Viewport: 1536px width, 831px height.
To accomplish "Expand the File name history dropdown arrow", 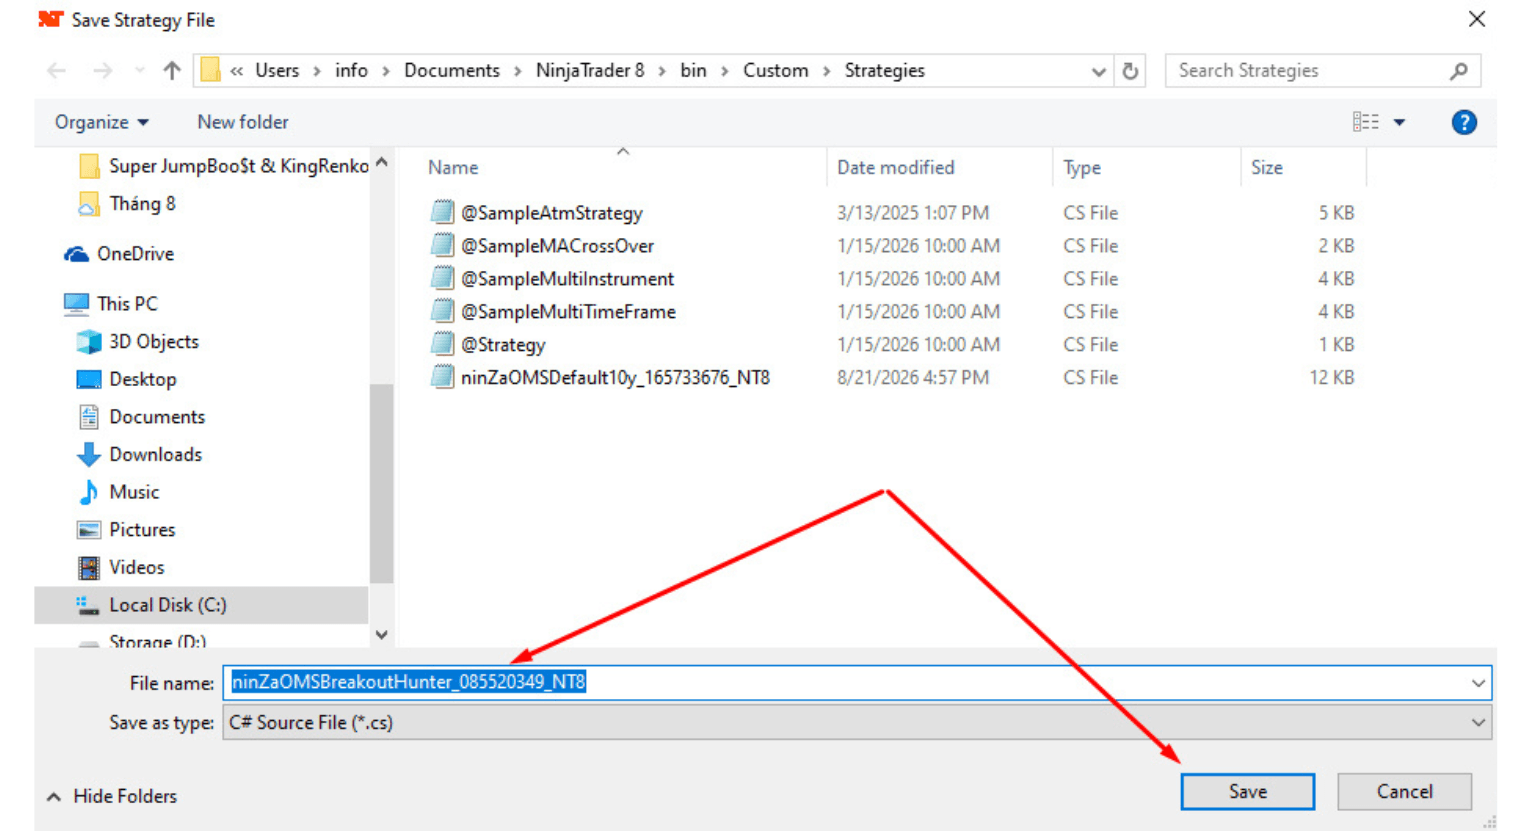I will click(1478, 682).
